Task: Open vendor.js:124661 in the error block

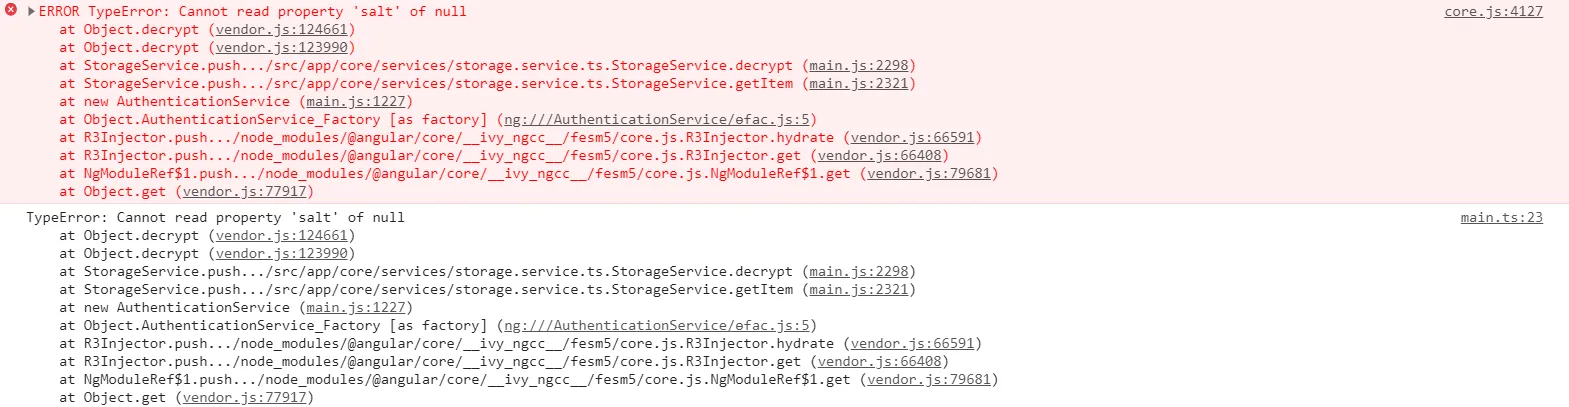Action: click(x=282, y=29)
